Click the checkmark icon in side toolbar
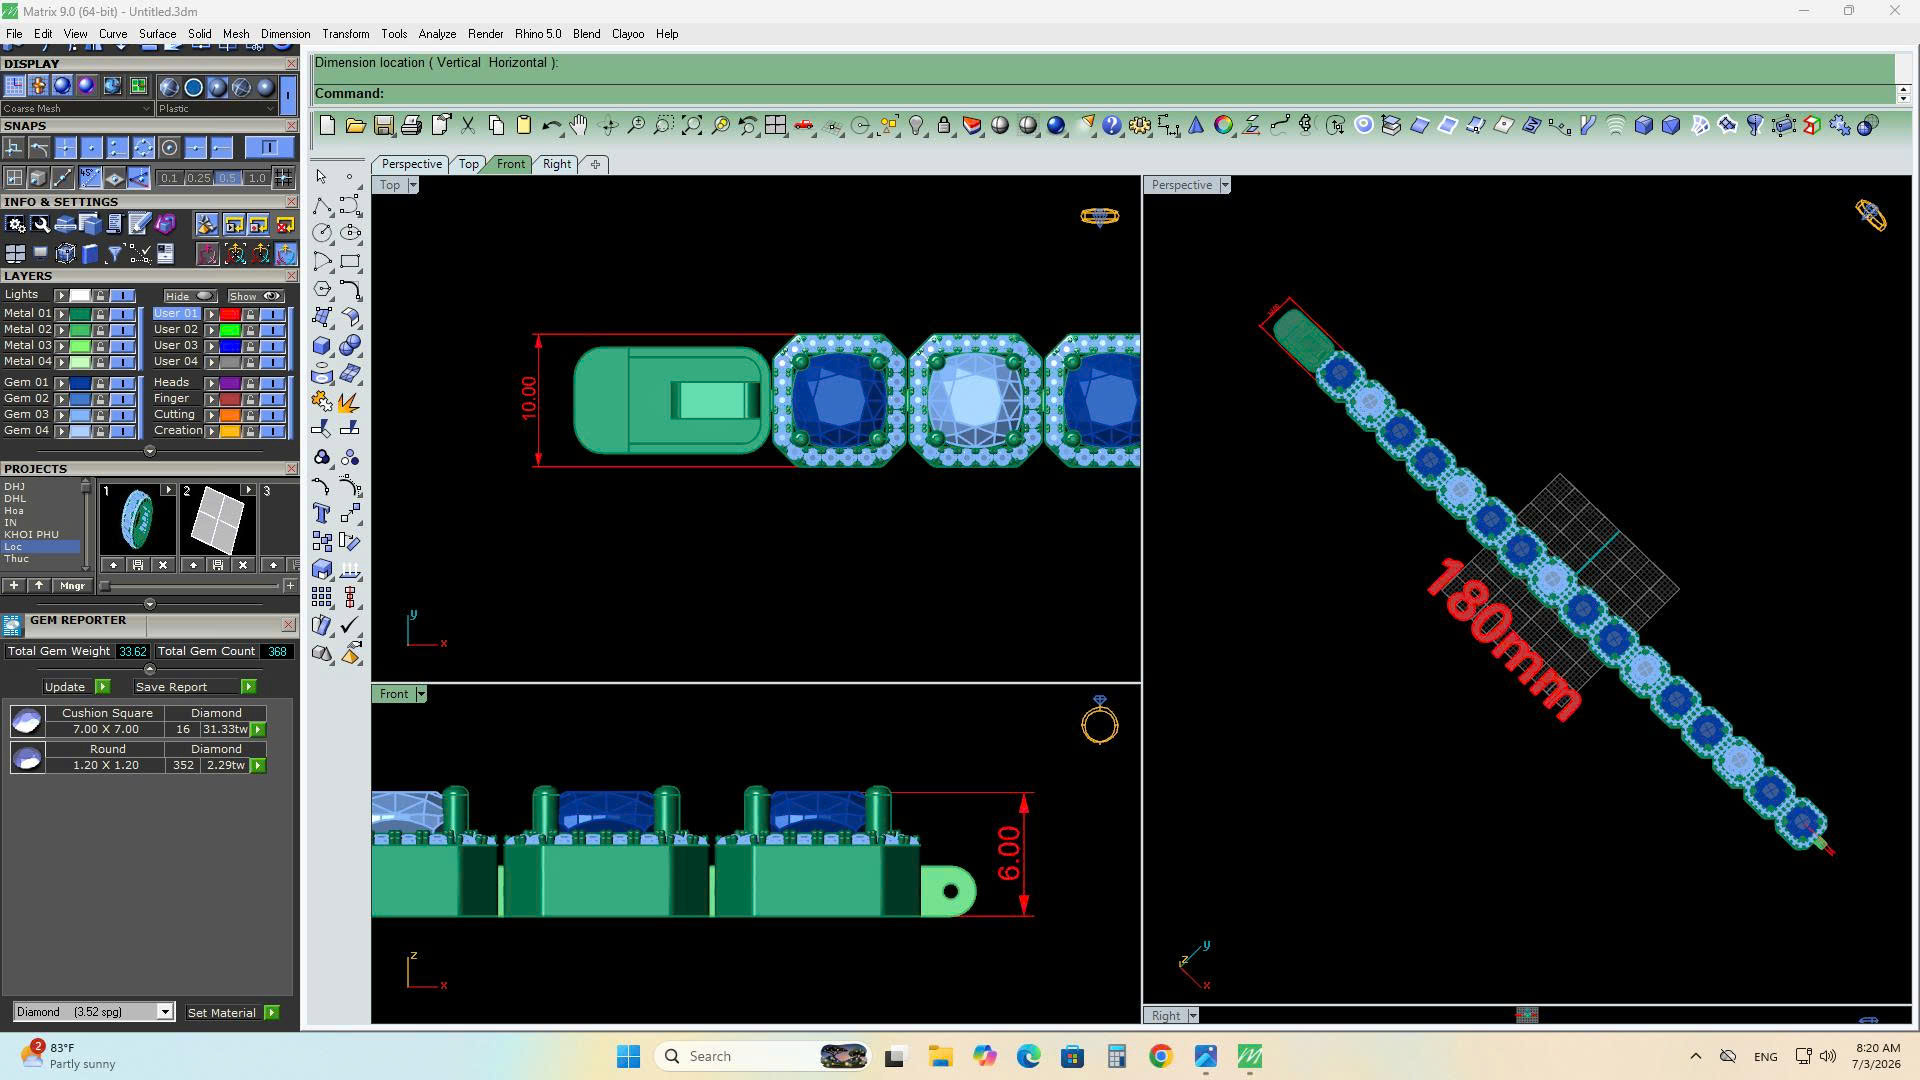The image size is (1920, 1080). (350, 625)
